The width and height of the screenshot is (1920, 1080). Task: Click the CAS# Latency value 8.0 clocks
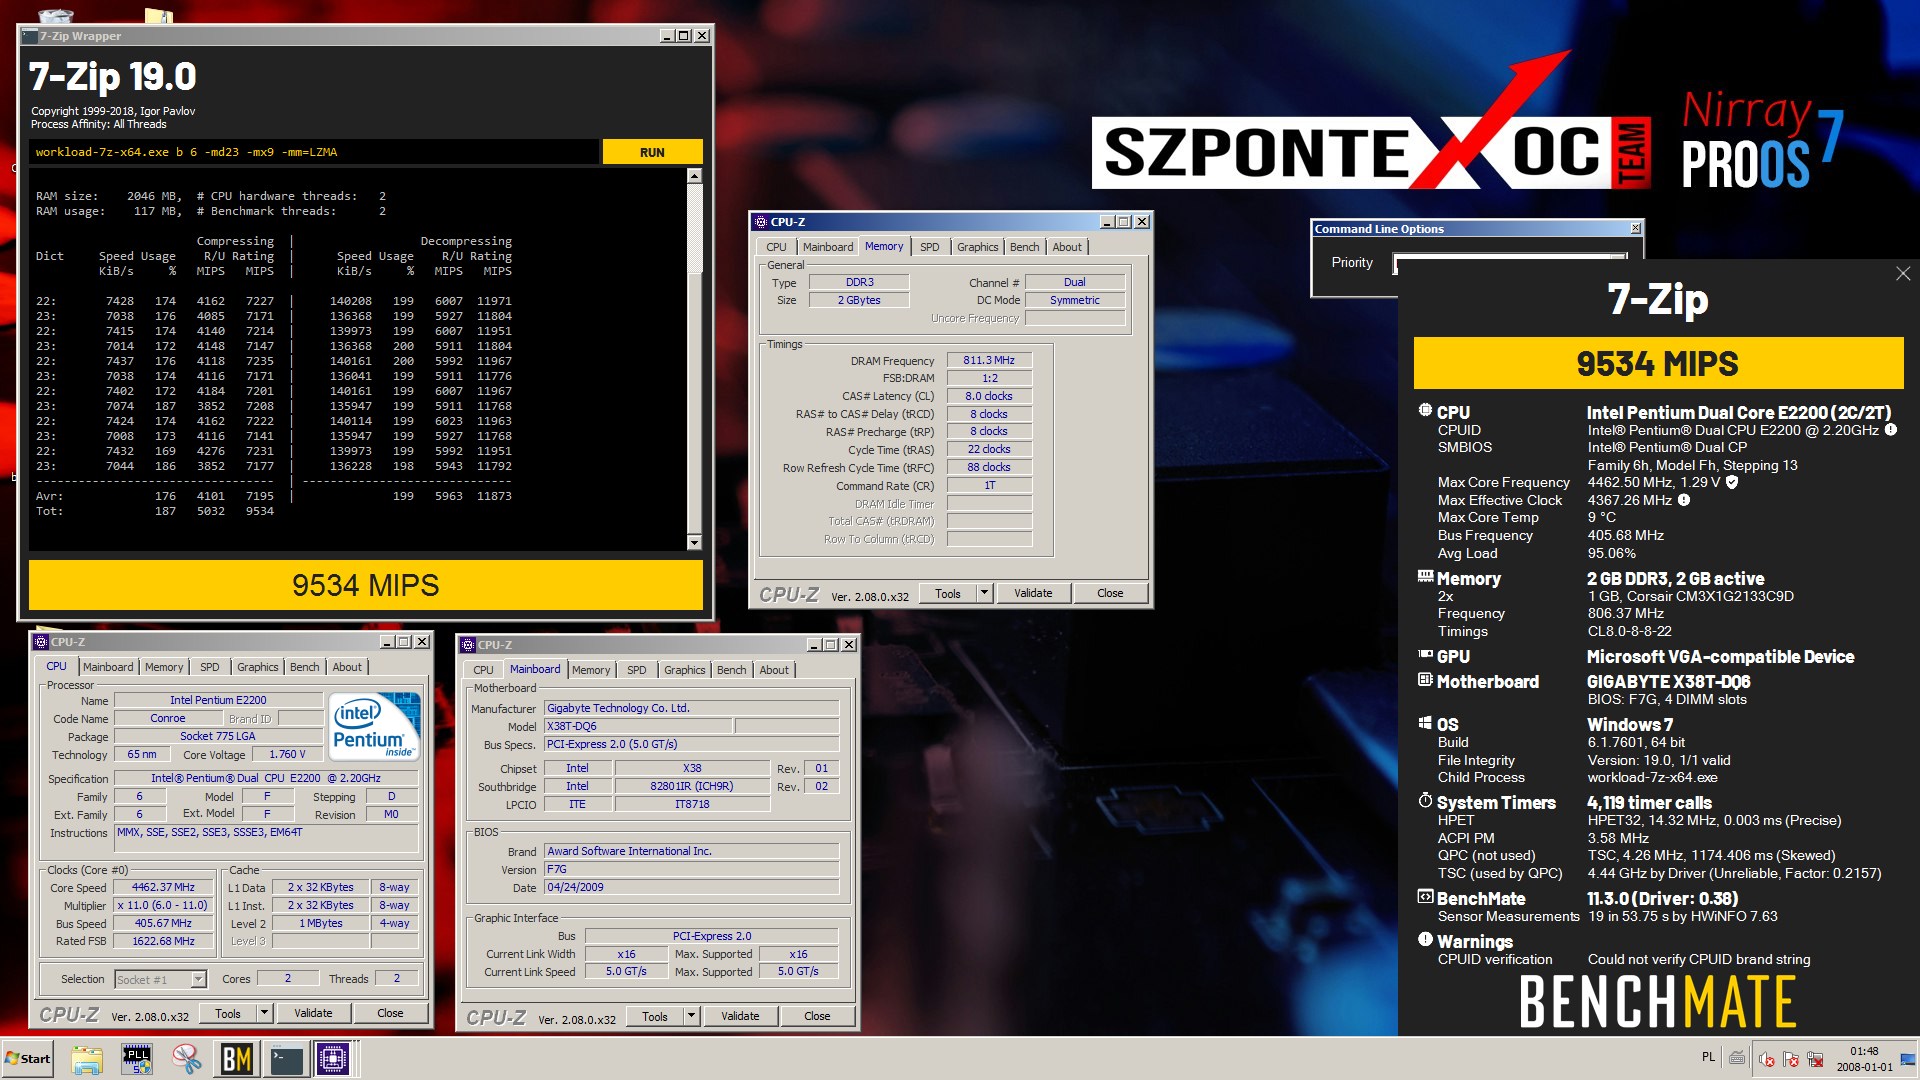point(989,396)
